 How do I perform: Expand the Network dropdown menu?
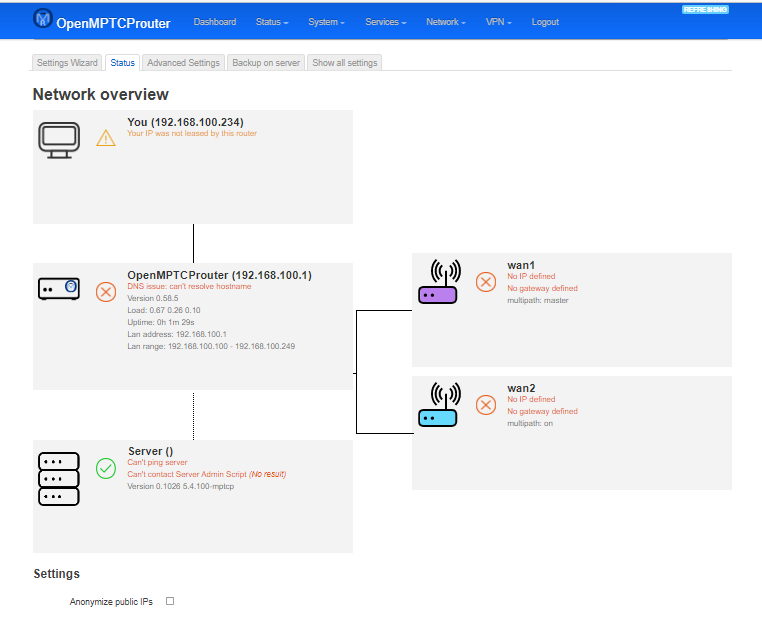click(x=446, y=22)
